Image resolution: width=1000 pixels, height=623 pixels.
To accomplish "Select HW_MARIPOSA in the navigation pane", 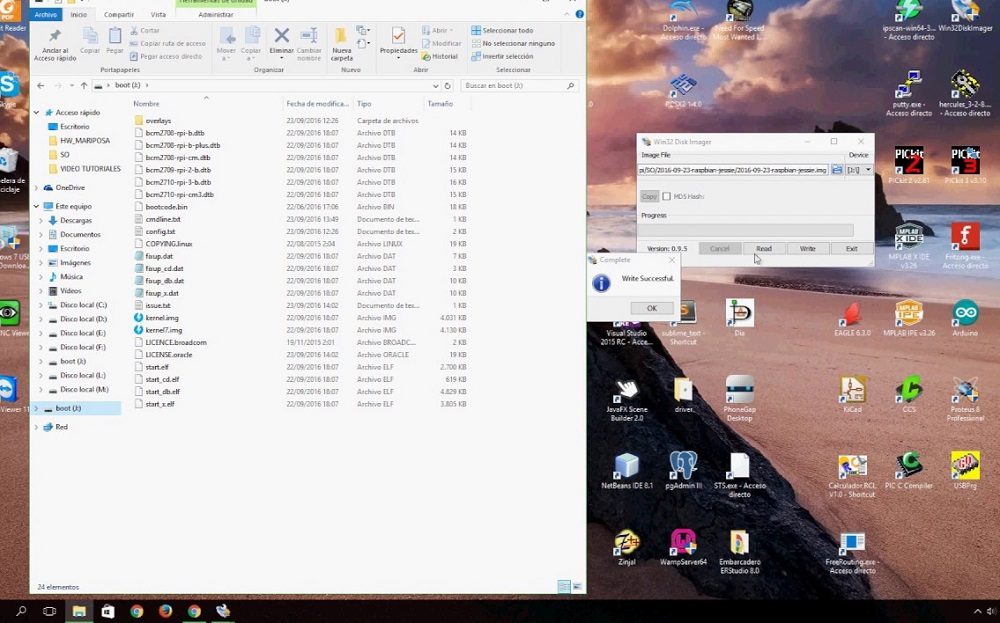I will (85, 141).
